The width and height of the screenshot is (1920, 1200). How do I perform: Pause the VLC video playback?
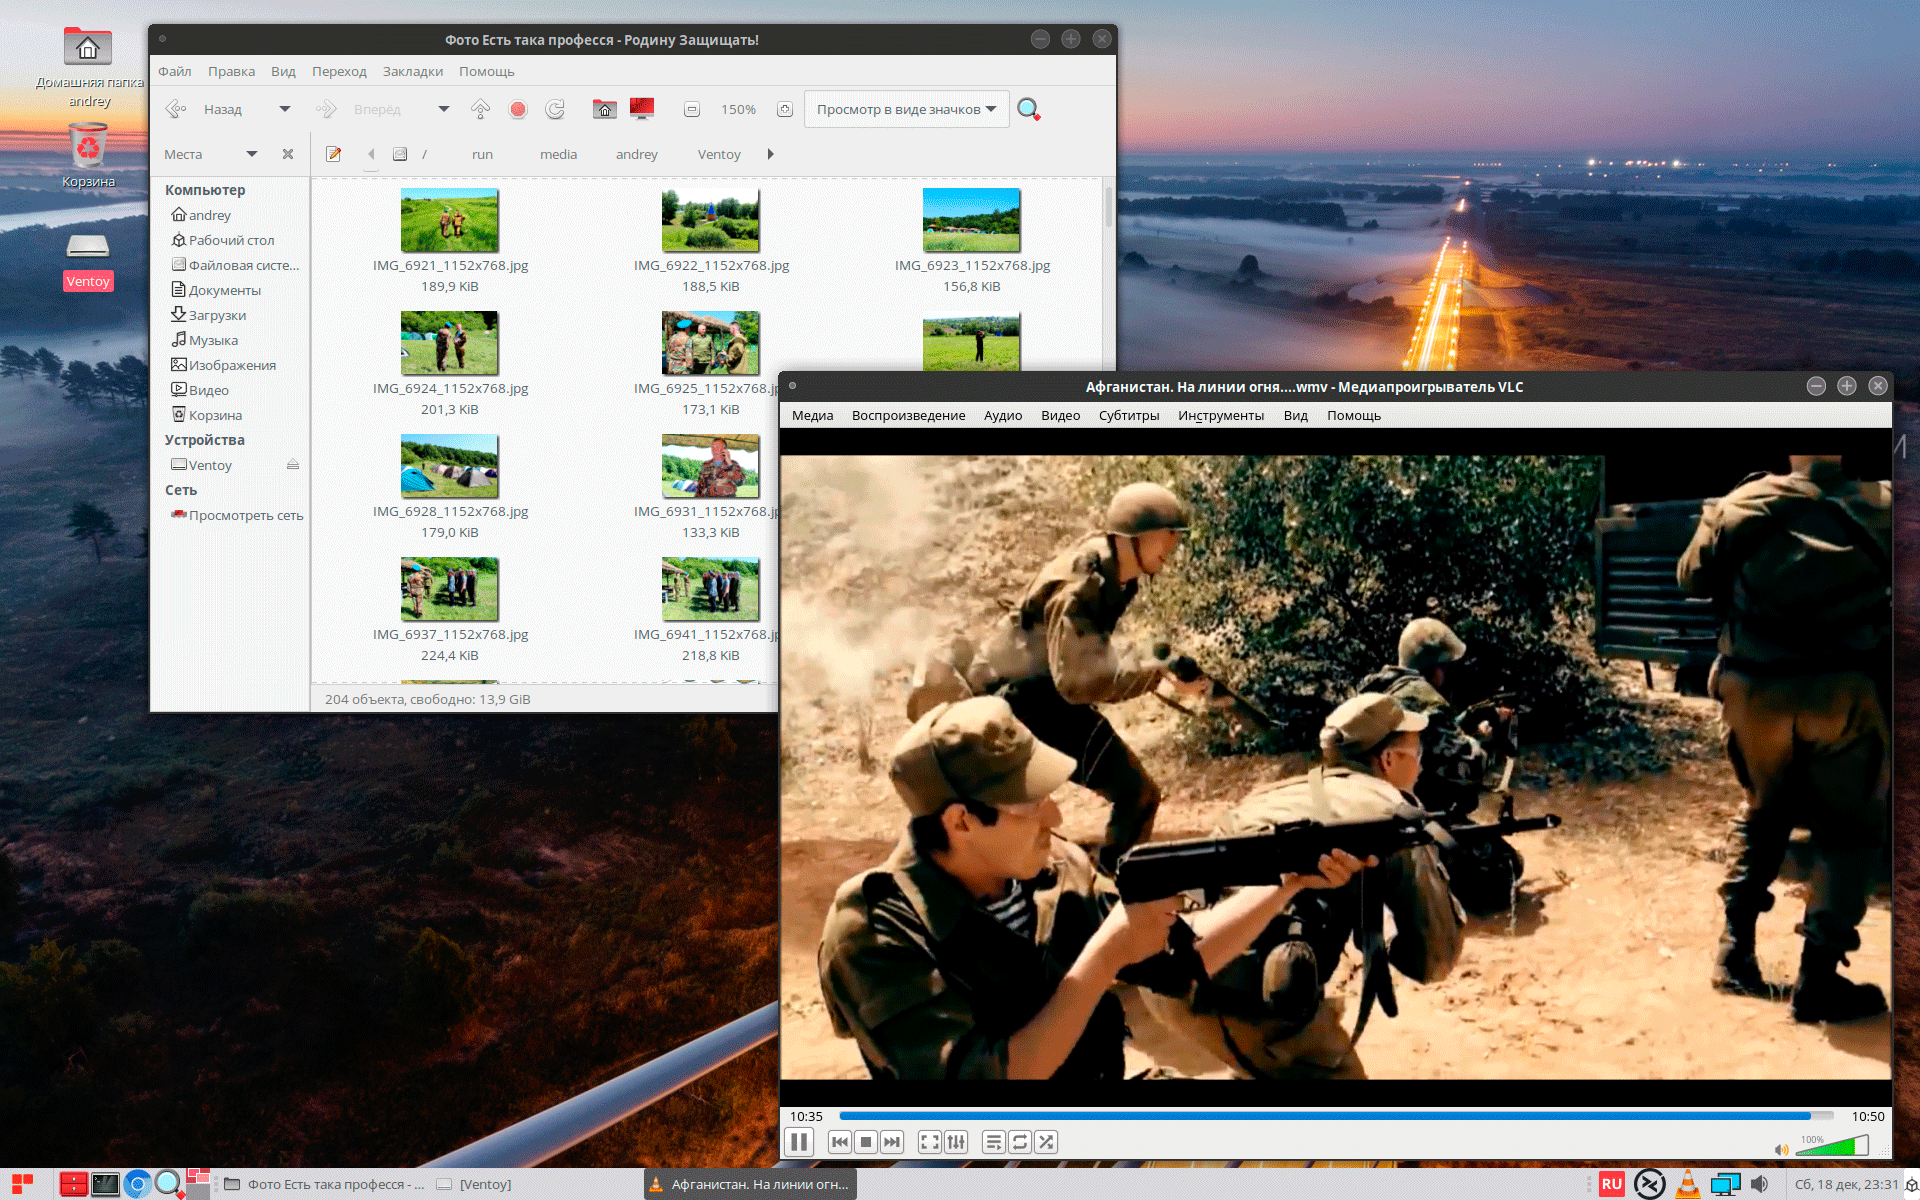click(x=799, y=1142)
